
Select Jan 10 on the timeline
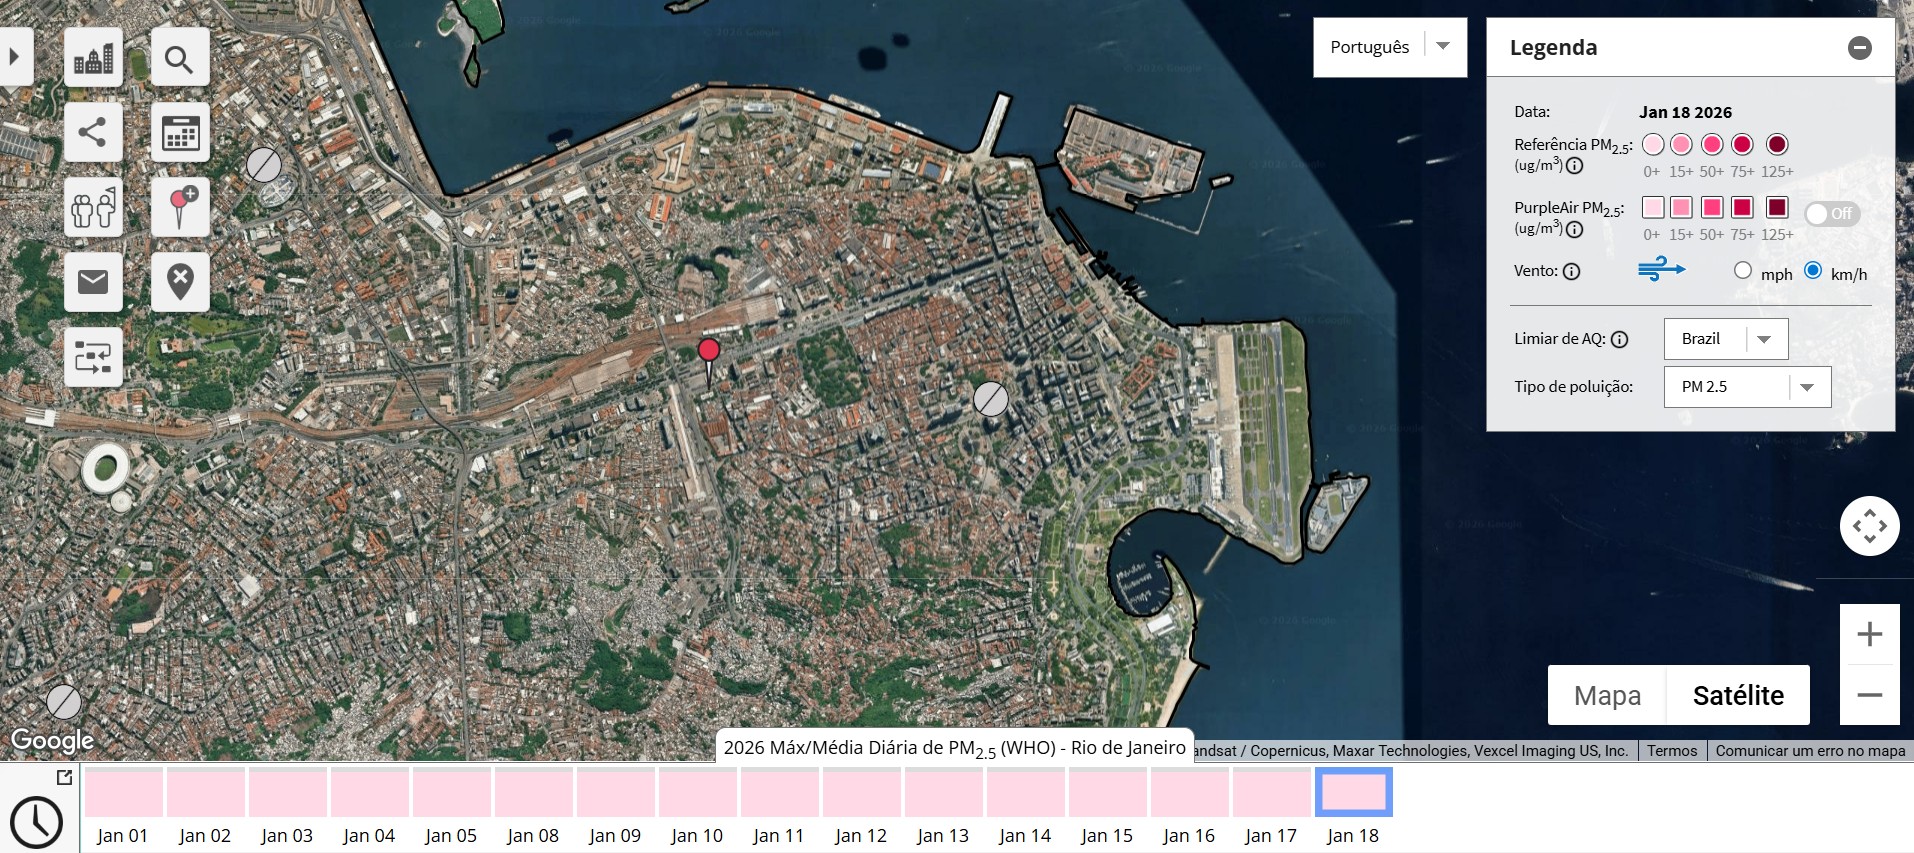pos(697,793)
